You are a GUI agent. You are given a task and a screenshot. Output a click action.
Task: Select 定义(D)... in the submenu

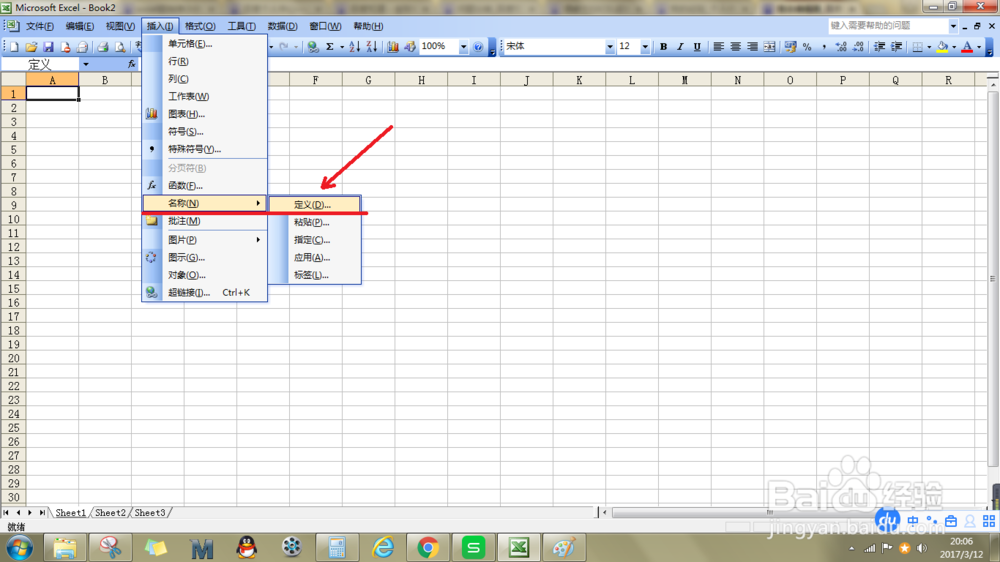point(315,205)
